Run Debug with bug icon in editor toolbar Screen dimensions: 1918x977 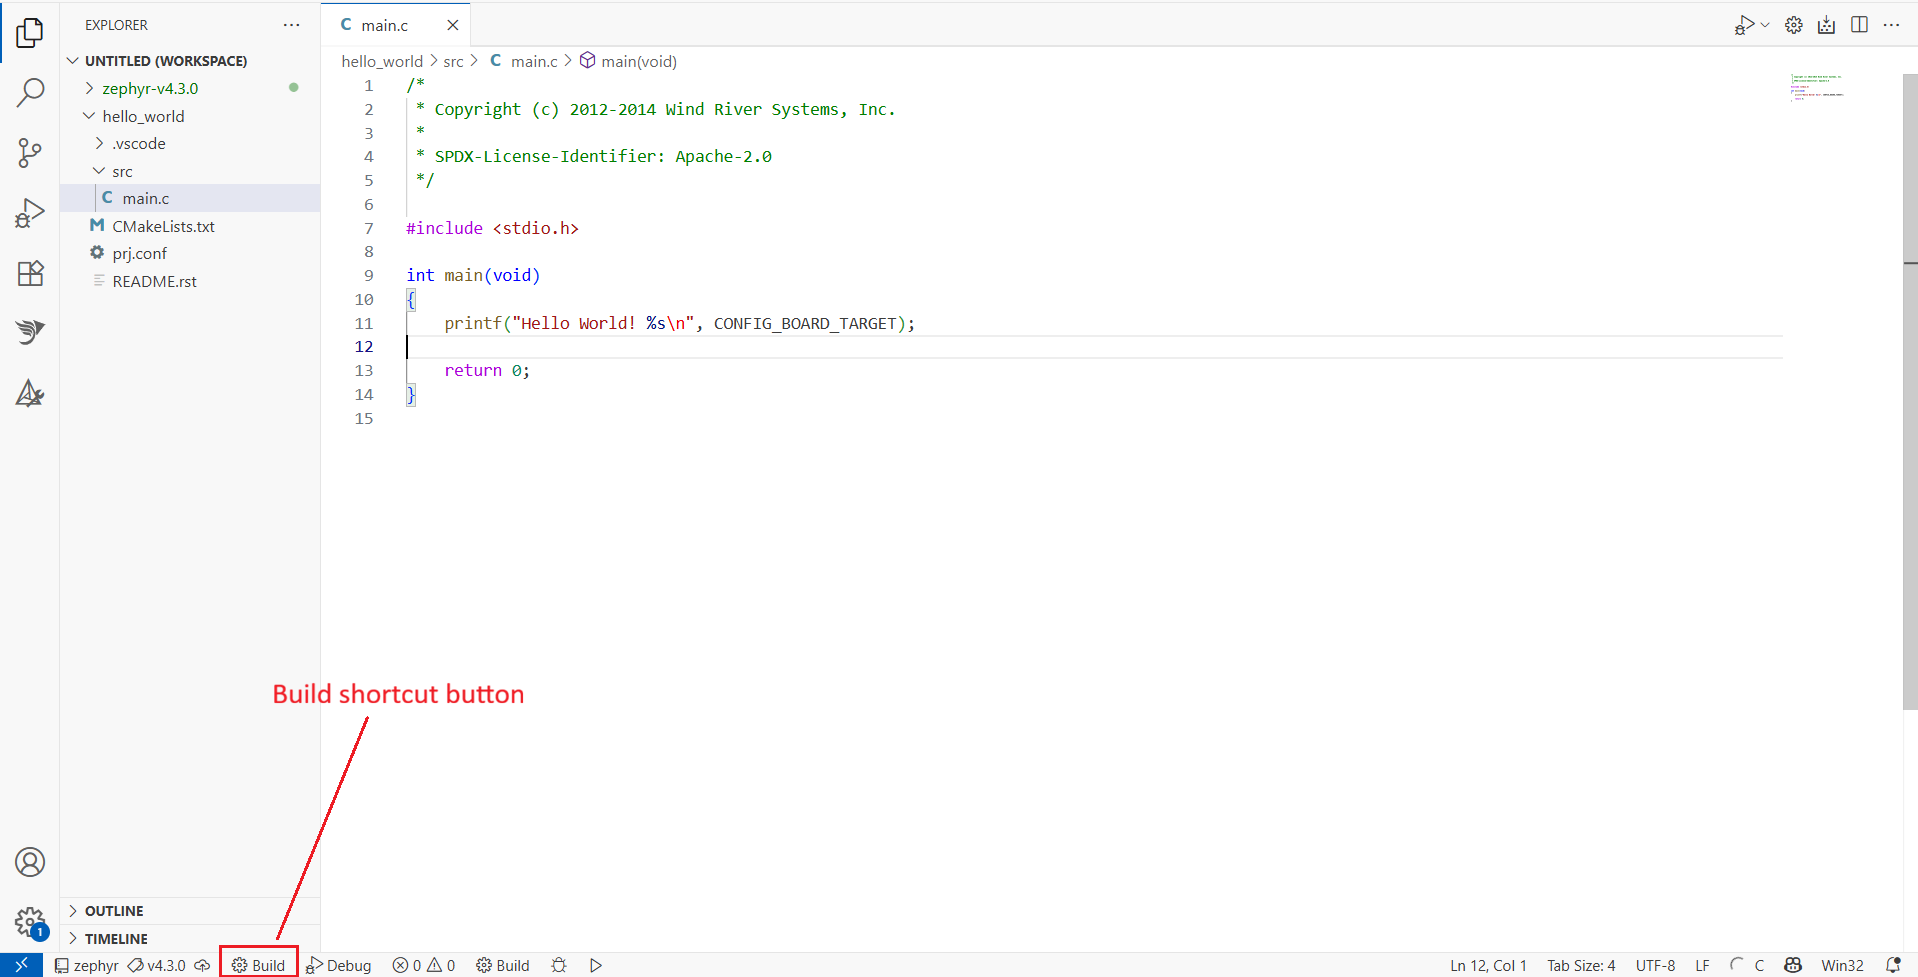(1744, 25)
